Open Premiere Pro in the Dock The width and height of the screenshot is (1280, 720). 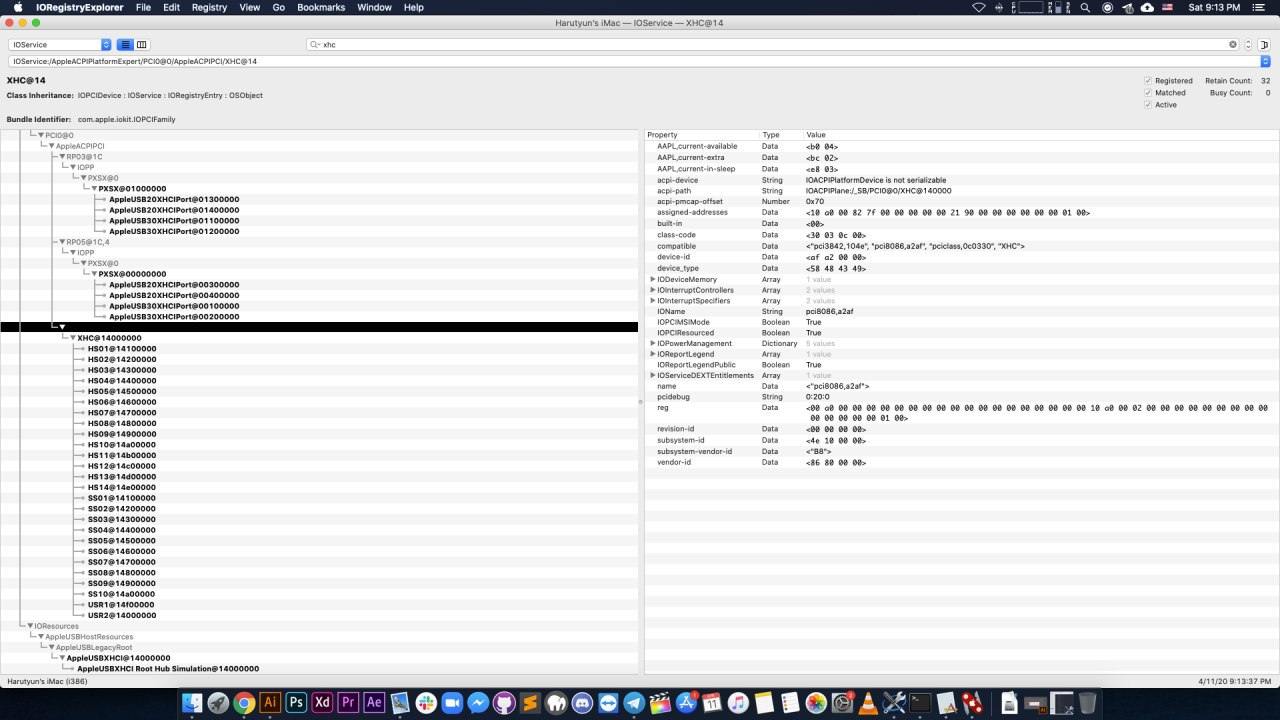point(349,703)
